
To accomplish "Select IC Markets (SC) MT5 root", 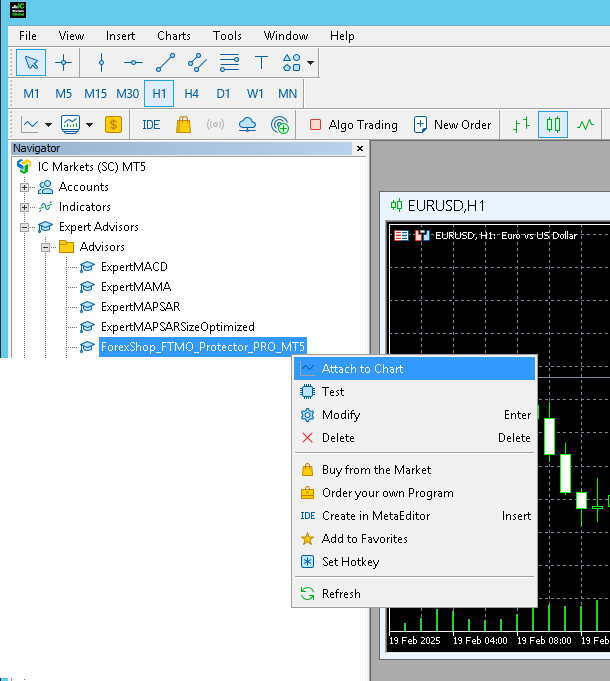I will [x=92, y=167].
